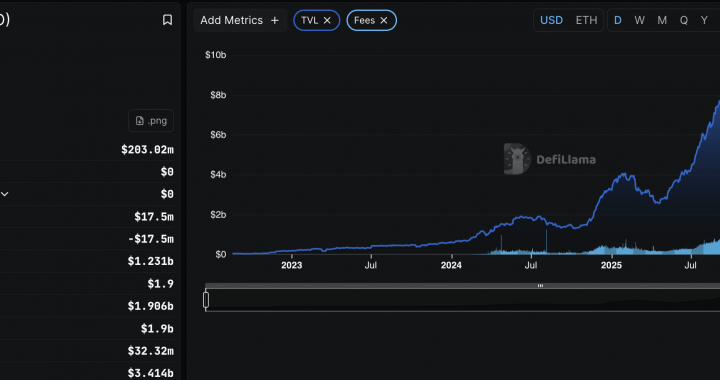Click the $3.414b value
The width and height of the screenshot is (720, 380).
(x=151, y=373)
